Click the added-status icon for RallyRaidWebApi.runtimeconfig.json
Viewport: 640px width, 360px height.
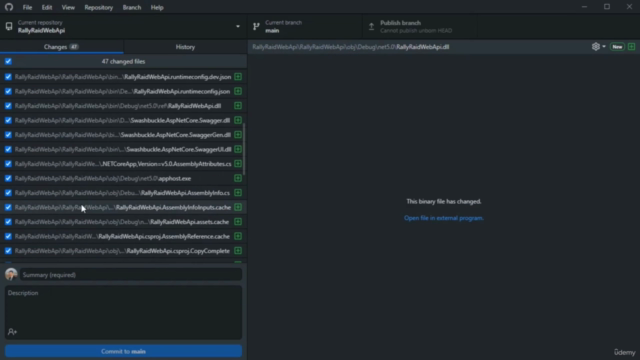pos(238,91)
